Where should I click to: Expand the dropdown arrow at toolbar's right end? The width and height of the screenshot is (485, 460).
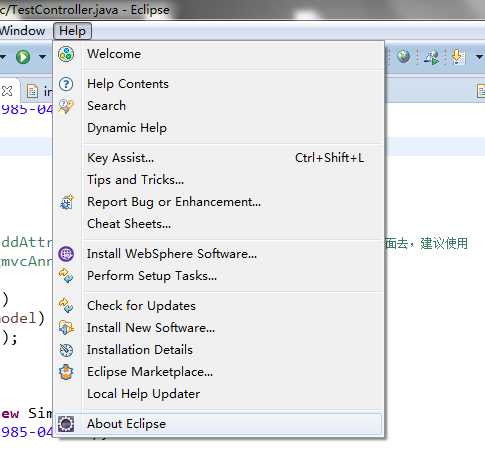pyautogui.click(x=479, y=57)
